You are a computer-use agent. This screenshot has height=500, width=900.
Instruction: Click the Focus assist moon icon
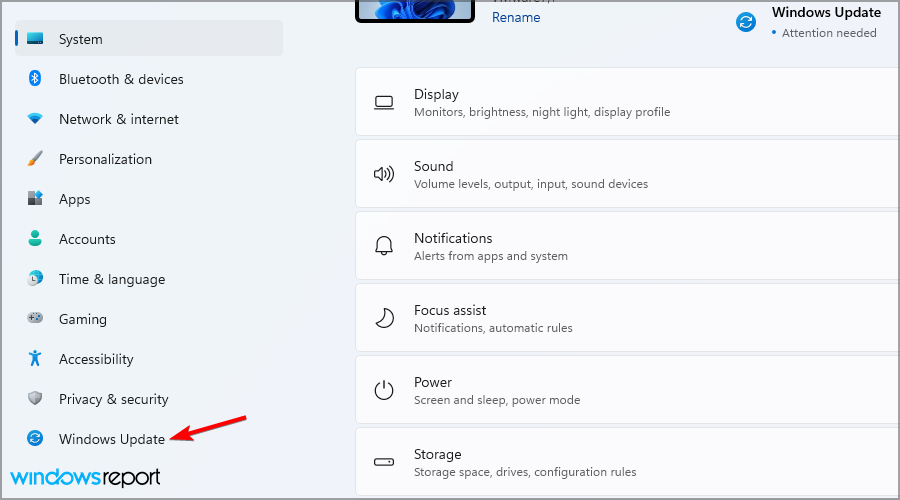click(x=384, y=317)
